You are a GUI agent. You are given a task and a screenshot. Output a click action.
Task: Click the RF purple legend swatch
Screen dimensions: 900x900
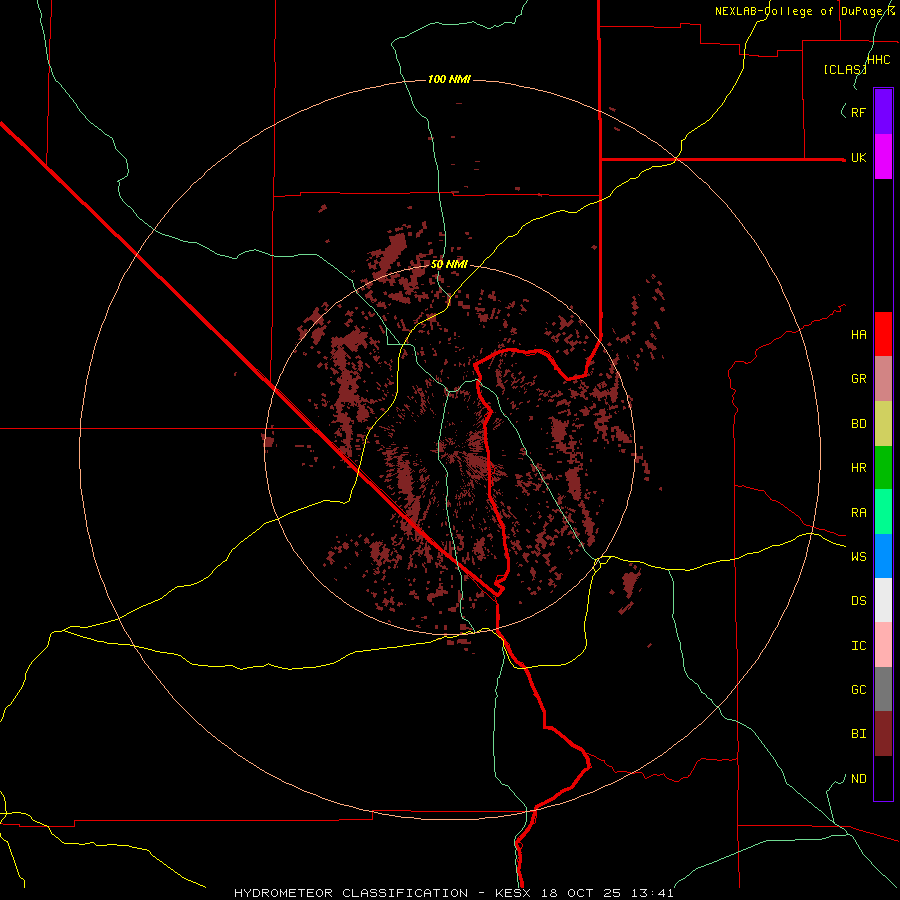tap(883, 112)
